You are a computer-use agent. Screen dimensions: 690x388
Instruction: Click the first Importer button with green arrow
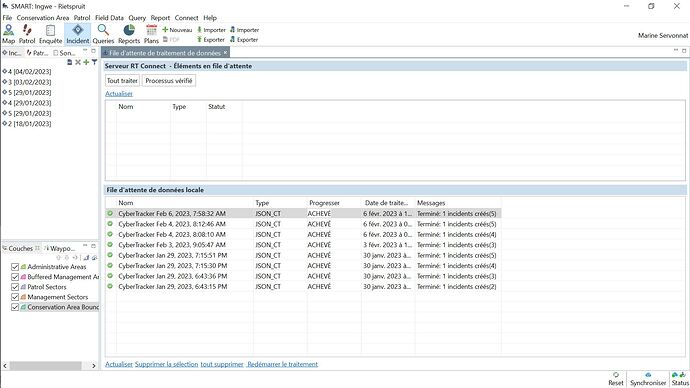[211, 30]
